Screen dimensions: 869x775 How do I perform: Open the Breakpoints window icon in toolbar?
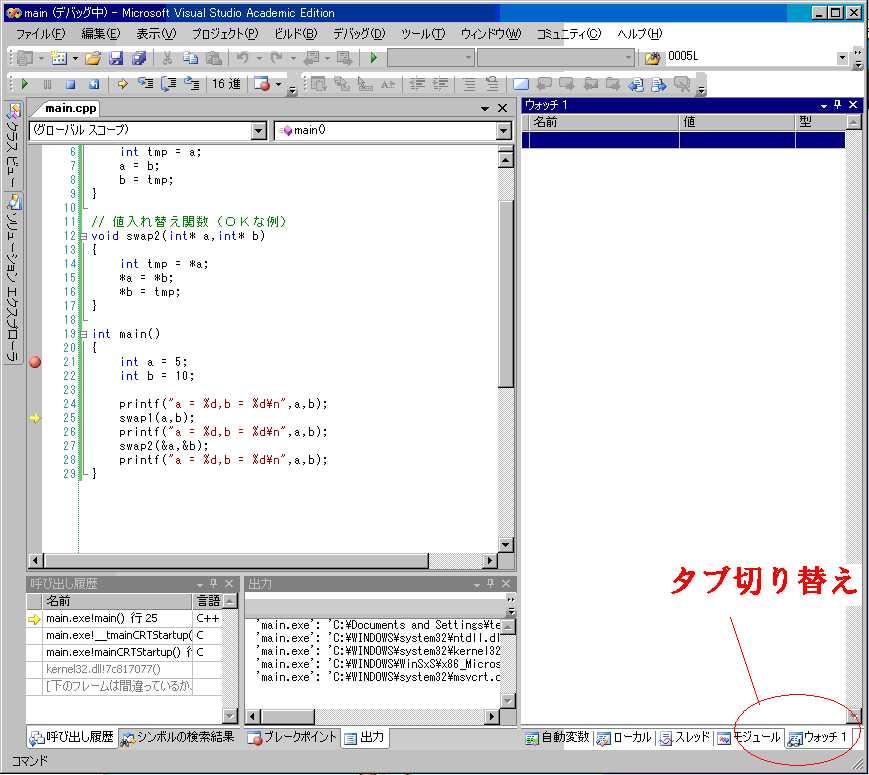(x=262, y=84)
